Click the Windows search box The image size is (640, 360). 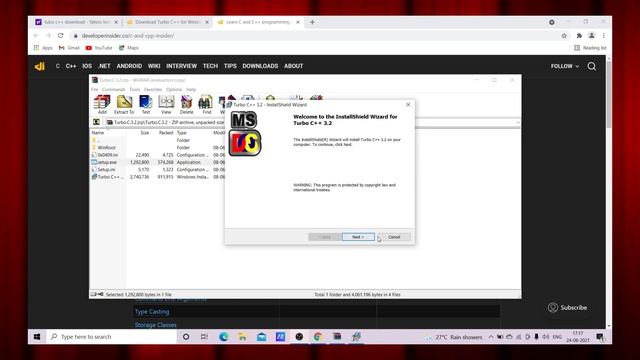tap(111, 337)
